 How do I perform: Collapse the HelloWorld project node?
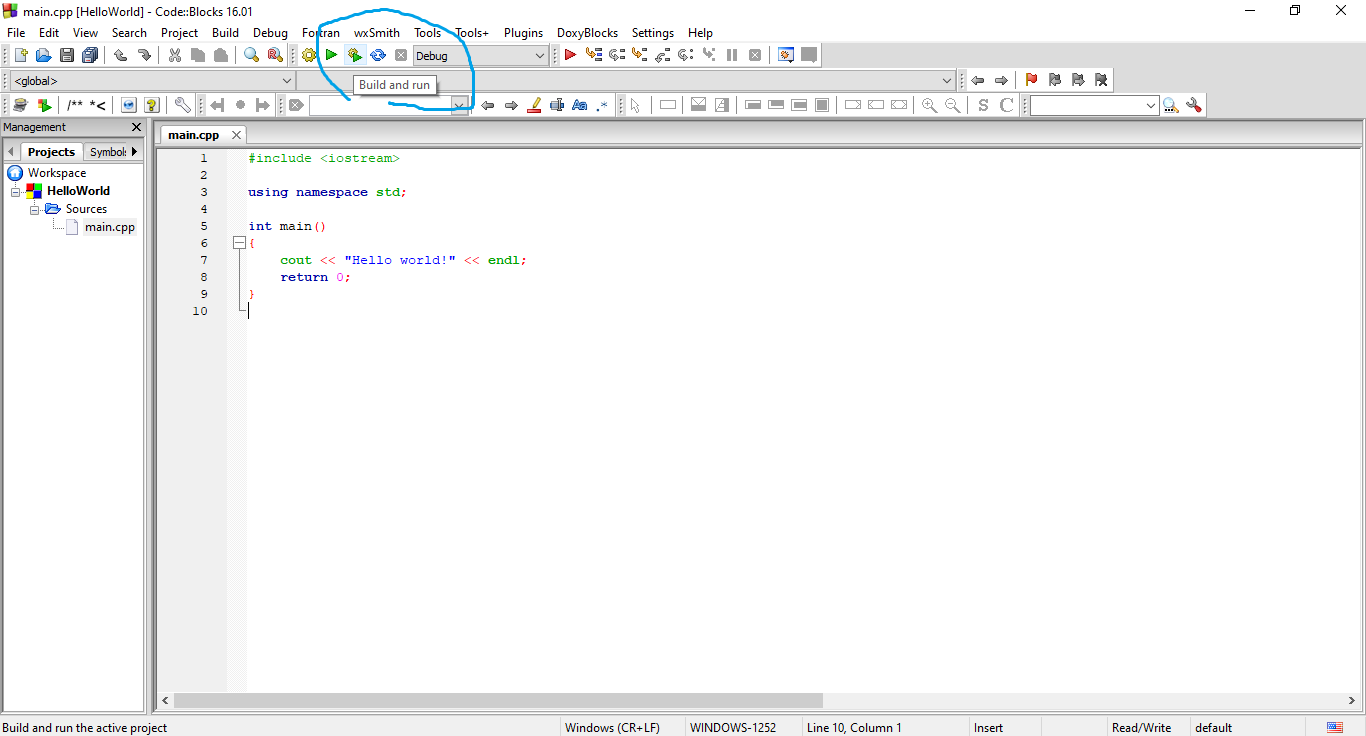(x=16, y=191)
